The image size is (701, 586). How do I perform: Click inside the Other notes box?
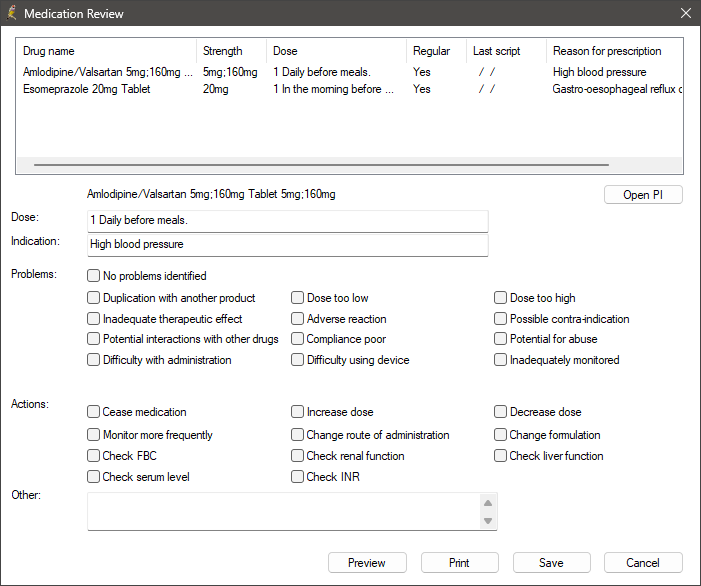coord(283,511)
